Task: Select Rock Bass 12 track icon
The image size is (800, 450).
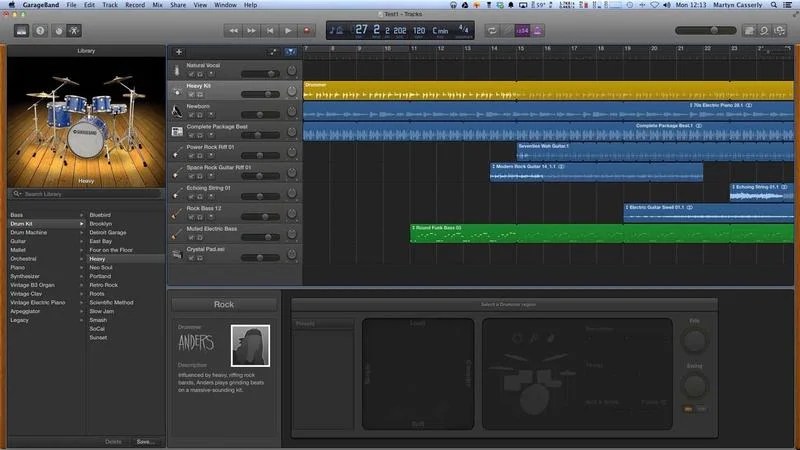Action: point(177,213)
